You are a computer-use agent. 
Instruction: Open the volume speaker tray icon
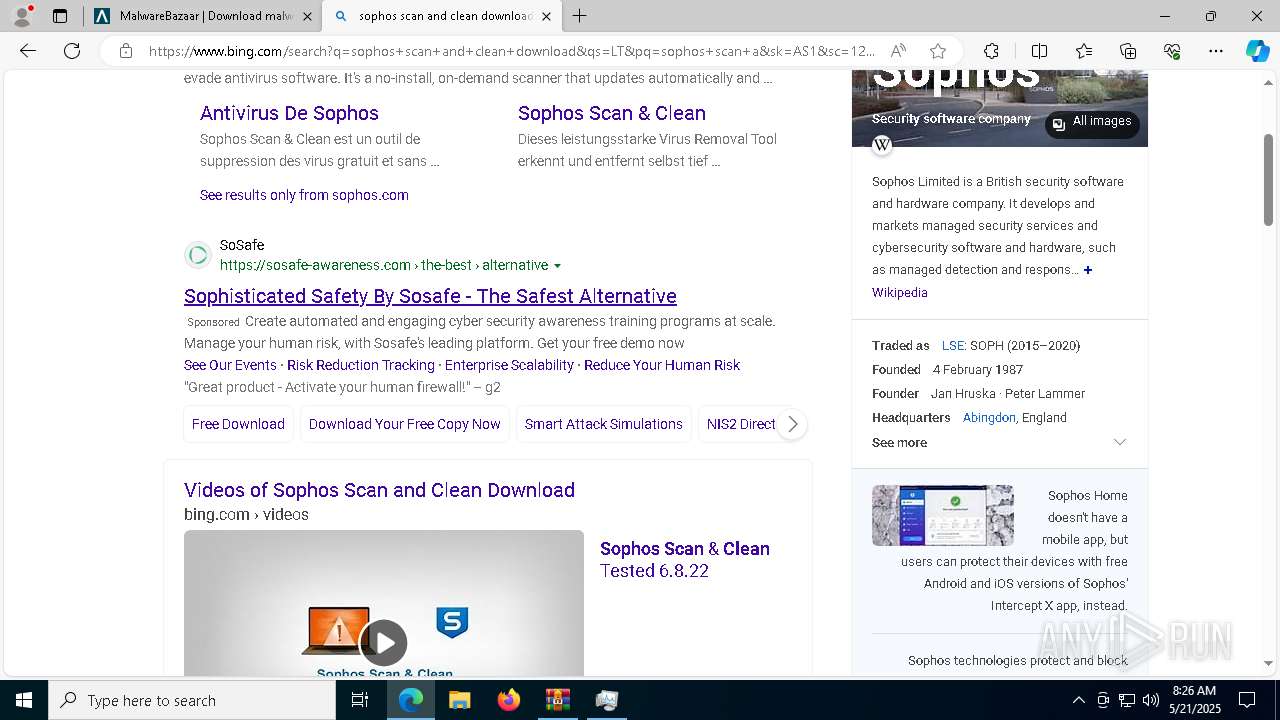pyautogui.click(x=1151, y=700)
